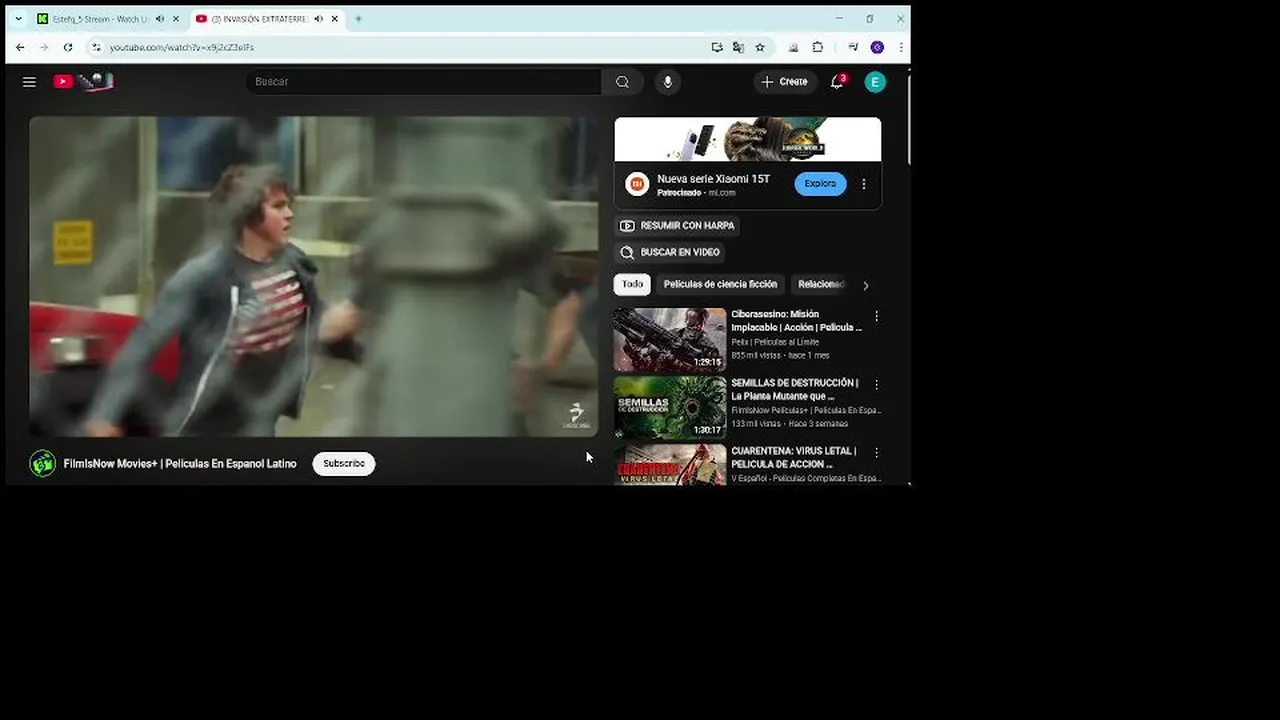Click the video player to pause
The height and width of the screenshot is (720, 1280).
coord(314,277)
